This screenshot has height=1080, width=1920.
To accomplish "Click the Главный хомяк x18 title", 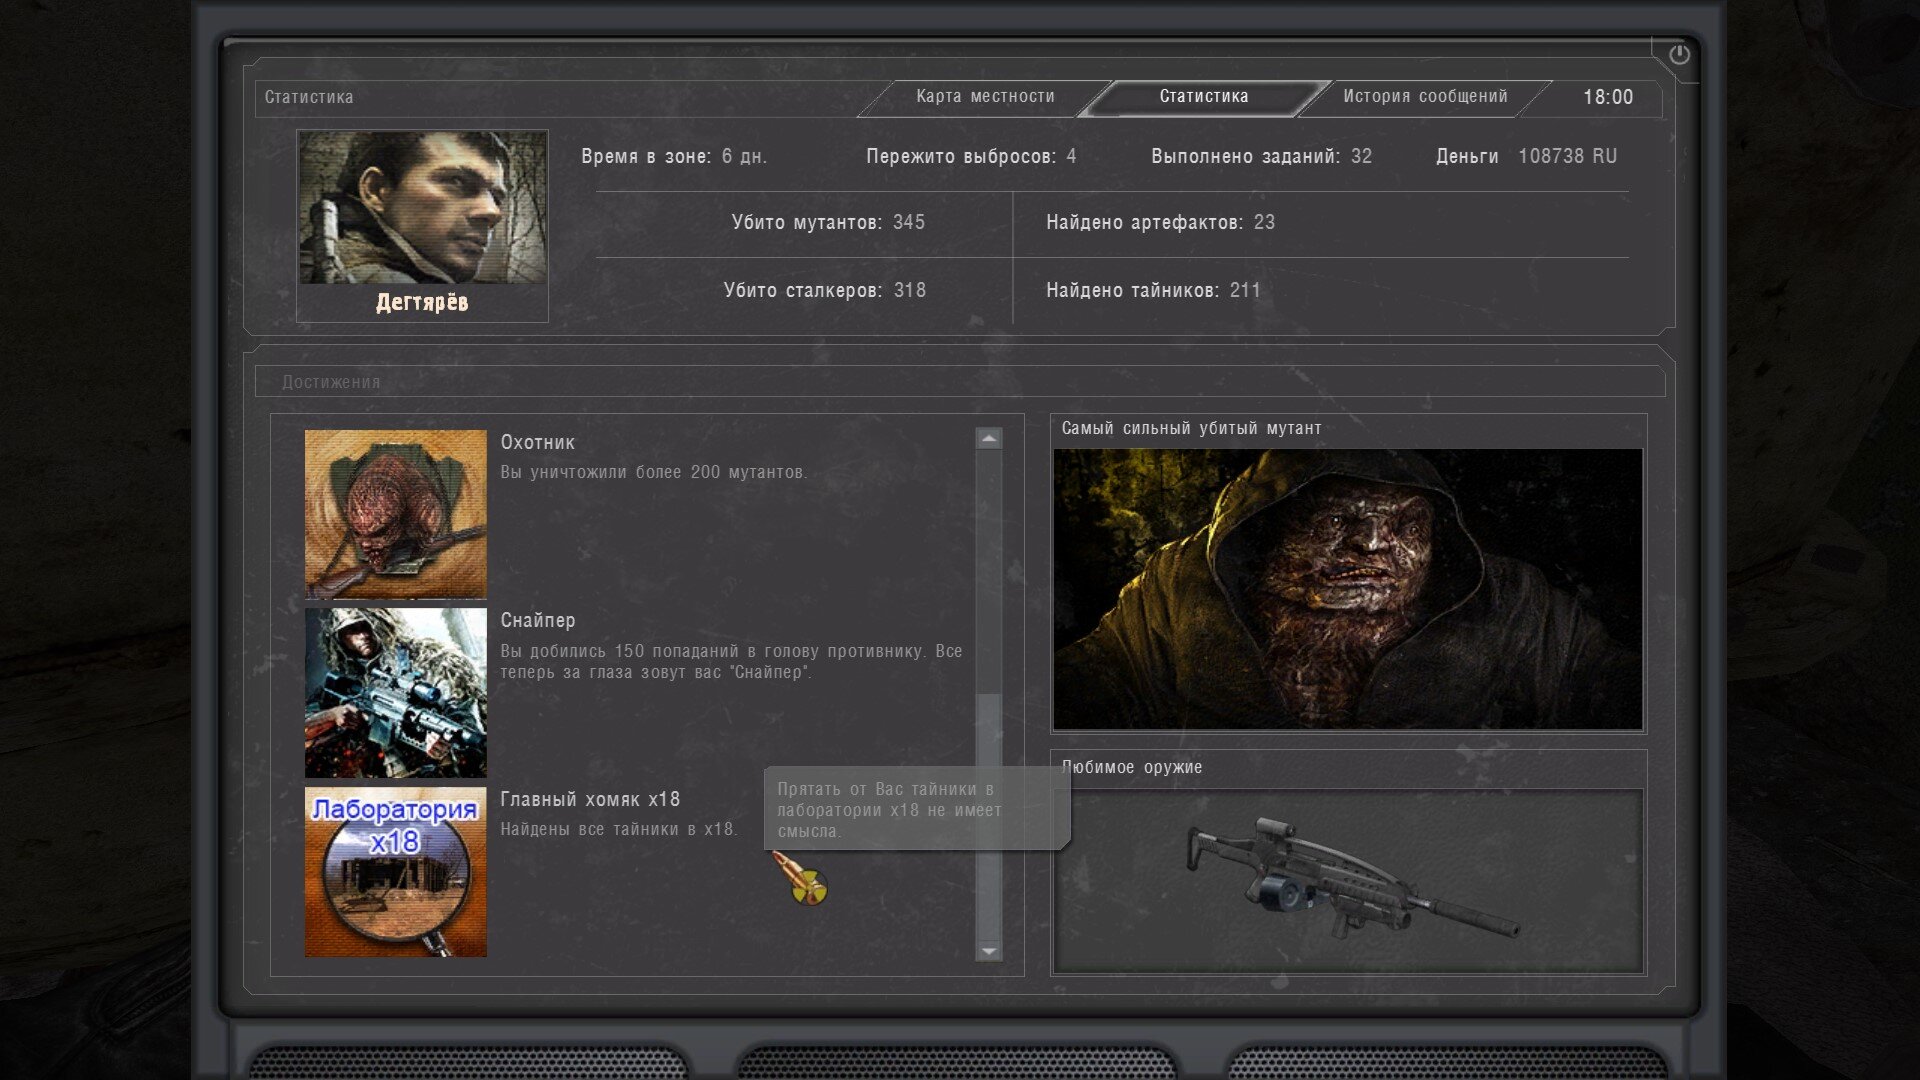I will tap(590, 799).
